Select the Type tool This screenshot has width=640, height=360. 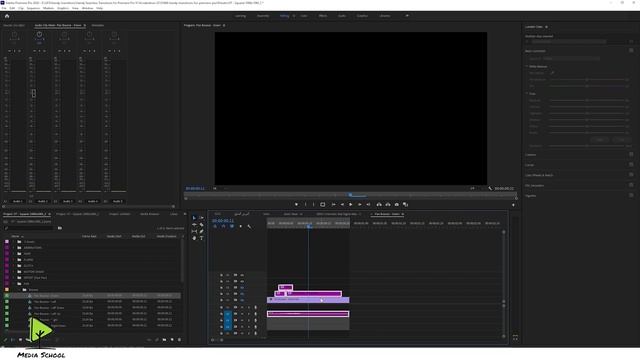tap(201, 238)
